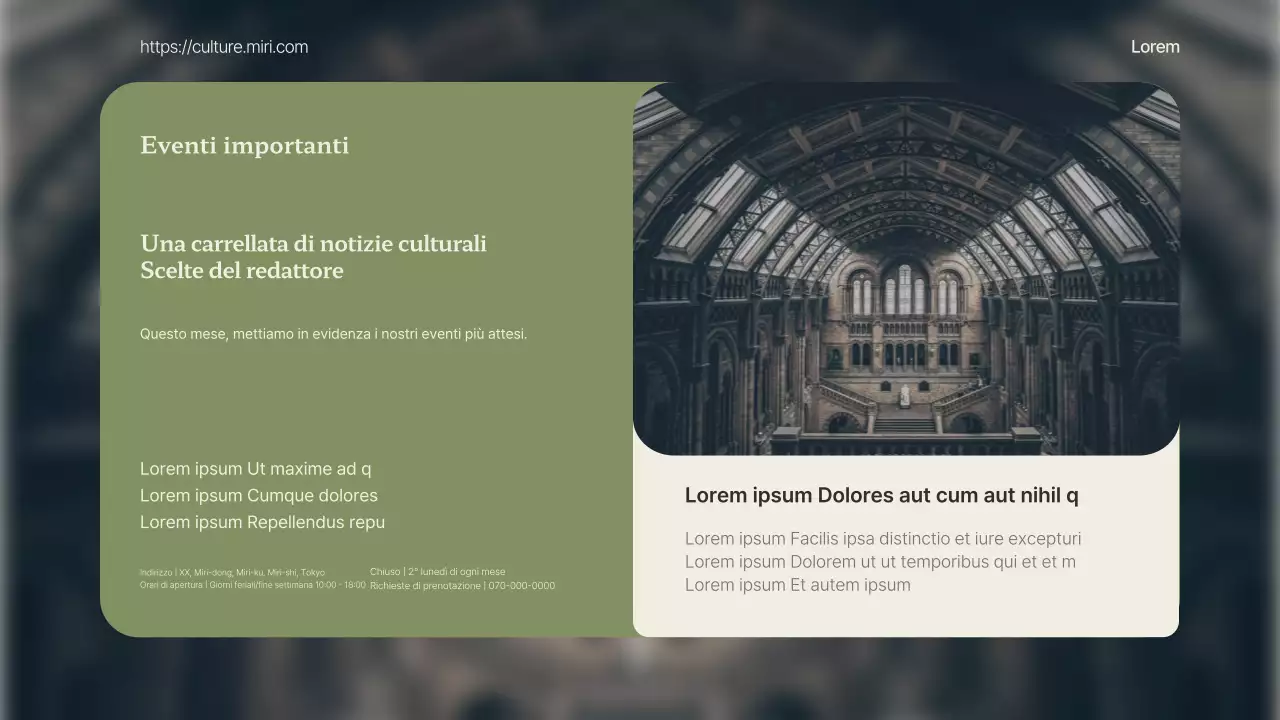1280x720 pixels.
Task: Open the Lorem link in top-right corner
Action: pyautogui.click(x=1155, y=47)
